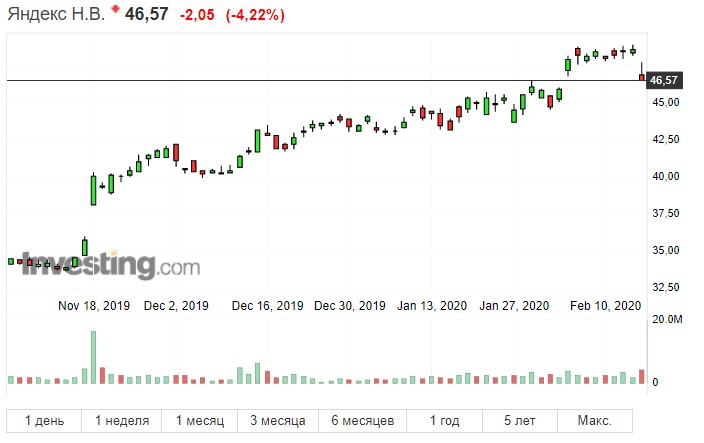Click the 37,50 price axis label
This screenshot has width=704, height=443.
666,213
